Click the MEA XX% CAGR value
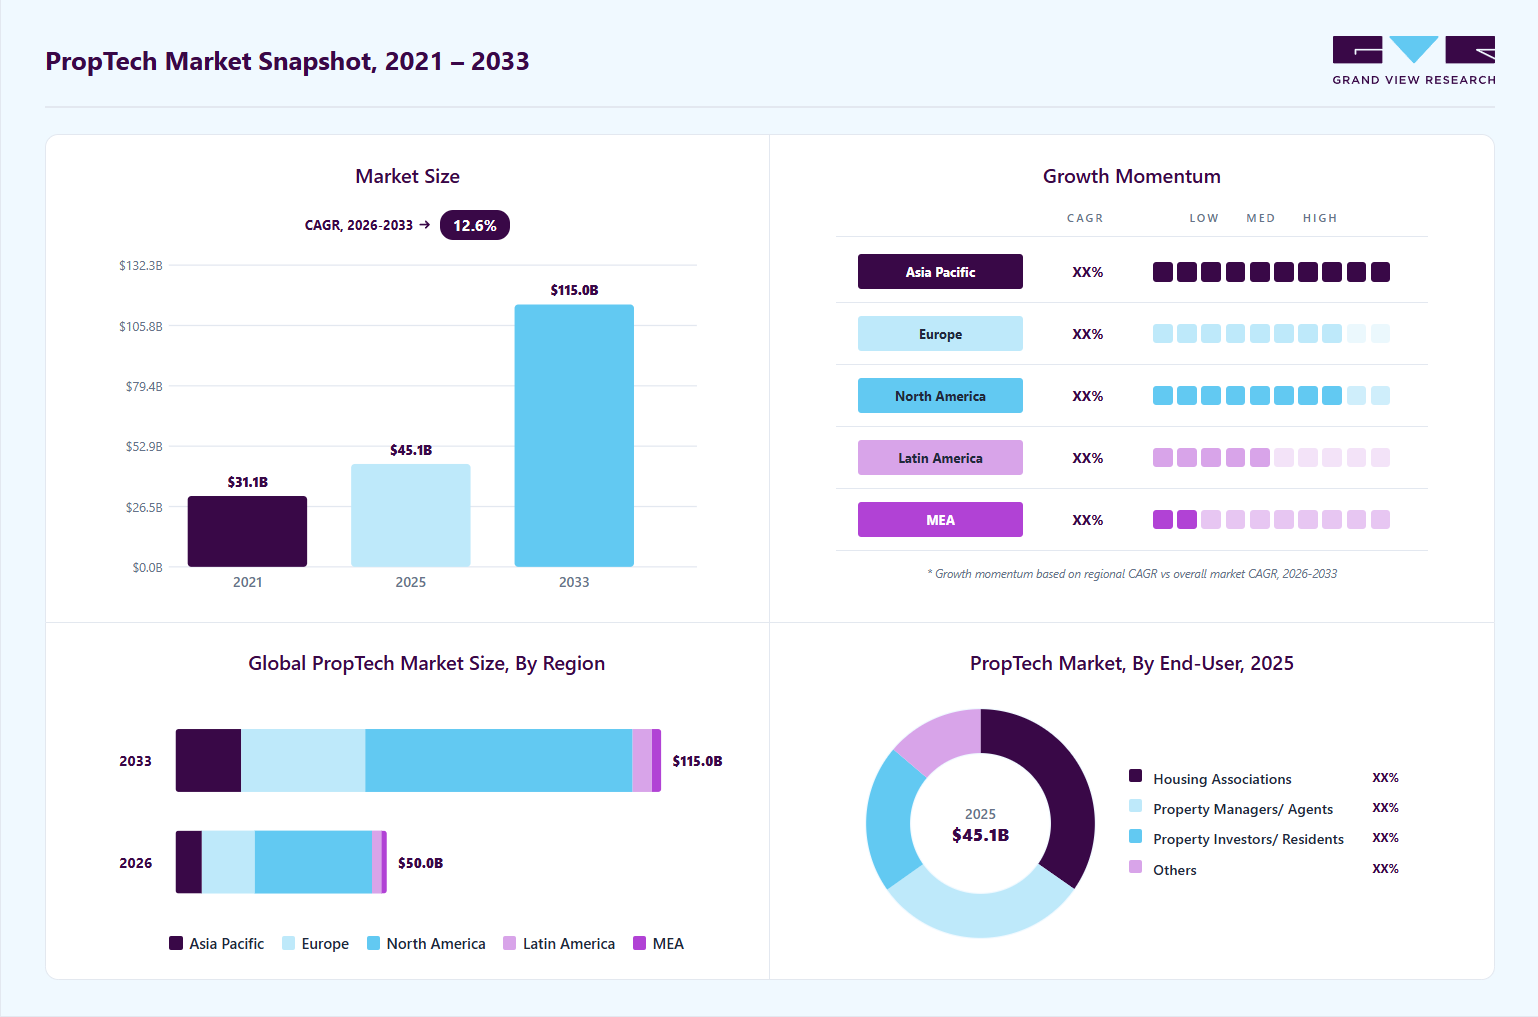Viewport: 1538px width, 1017px height. (x=1087, y=520)
